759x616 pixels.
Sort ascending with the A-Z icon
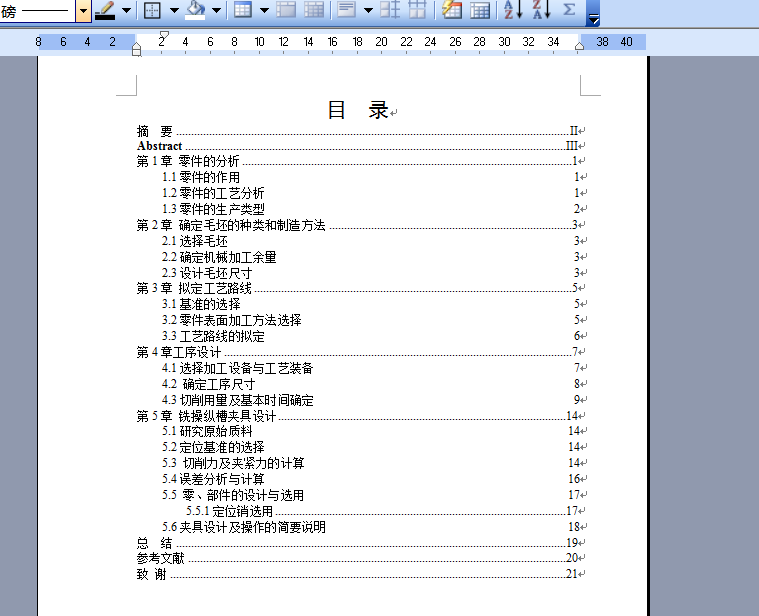513,10
